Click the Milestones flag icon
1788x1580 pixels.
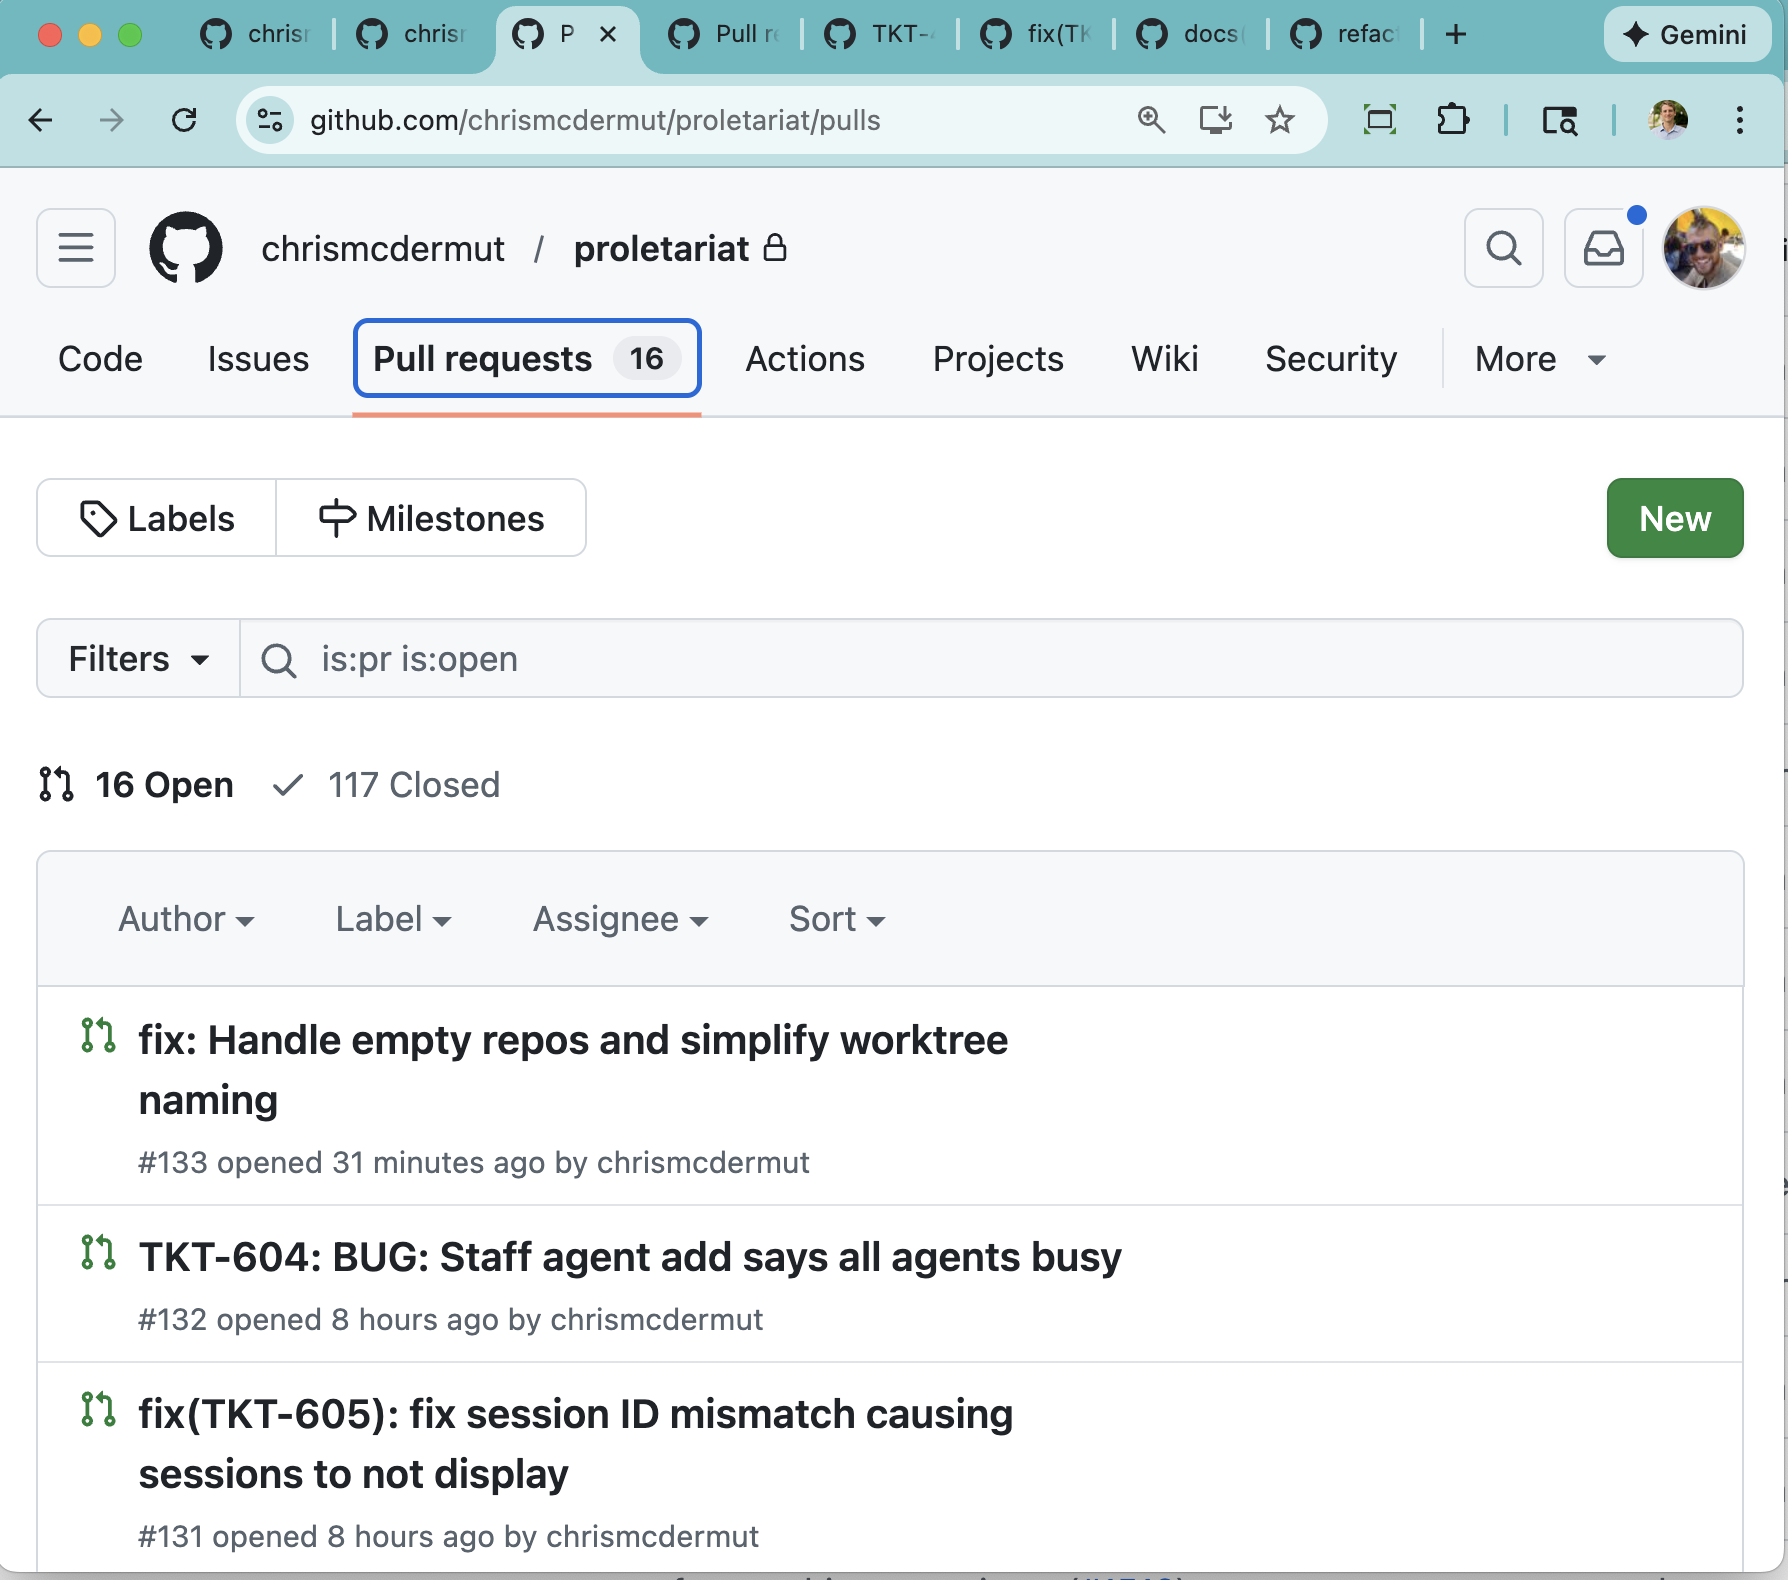click(x=336, y=518)
